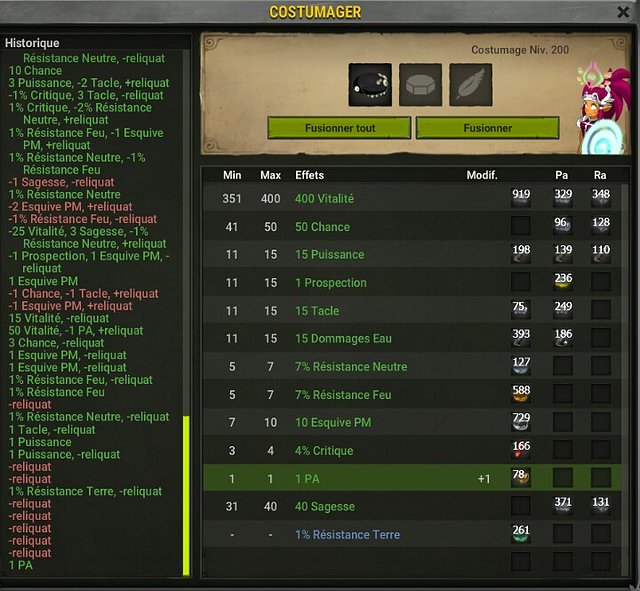Select the 261 Résistance Terre rune
Image resolution: width=640 pixels, height=591 pixels.
click(521, 533)
